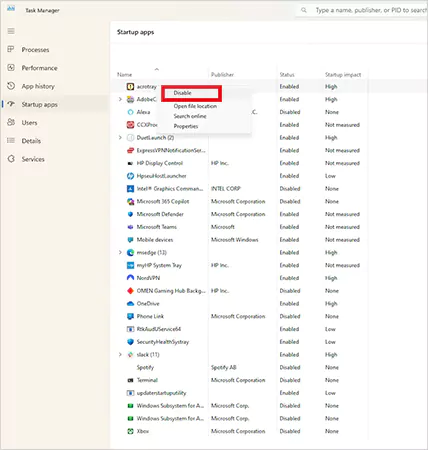This screenshot has width=428, height=450.
Task: Expand the DuetLaunch (2) group
Action: click(x=120, y=138)
